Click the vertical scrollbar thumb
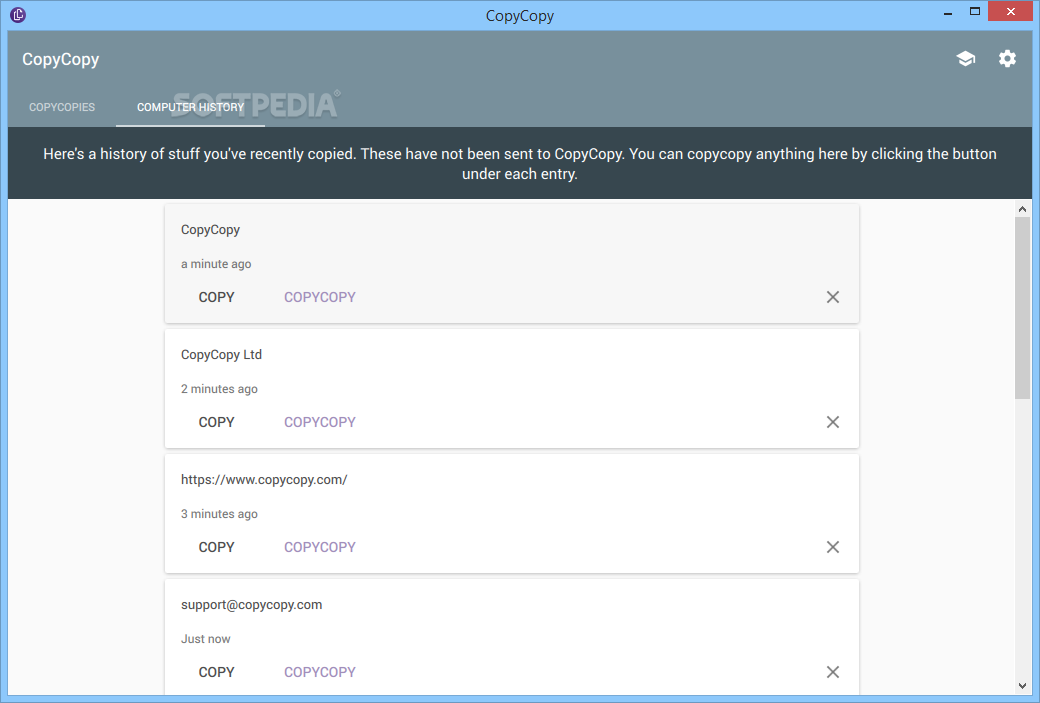 [1022, 308]
